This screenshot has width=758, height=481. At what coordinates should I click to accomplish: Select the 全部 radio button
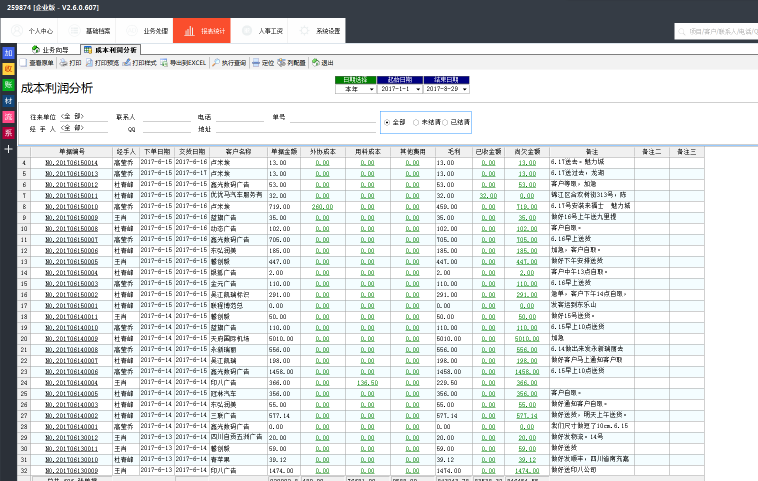pyautogui.click(x=388, y=122)
